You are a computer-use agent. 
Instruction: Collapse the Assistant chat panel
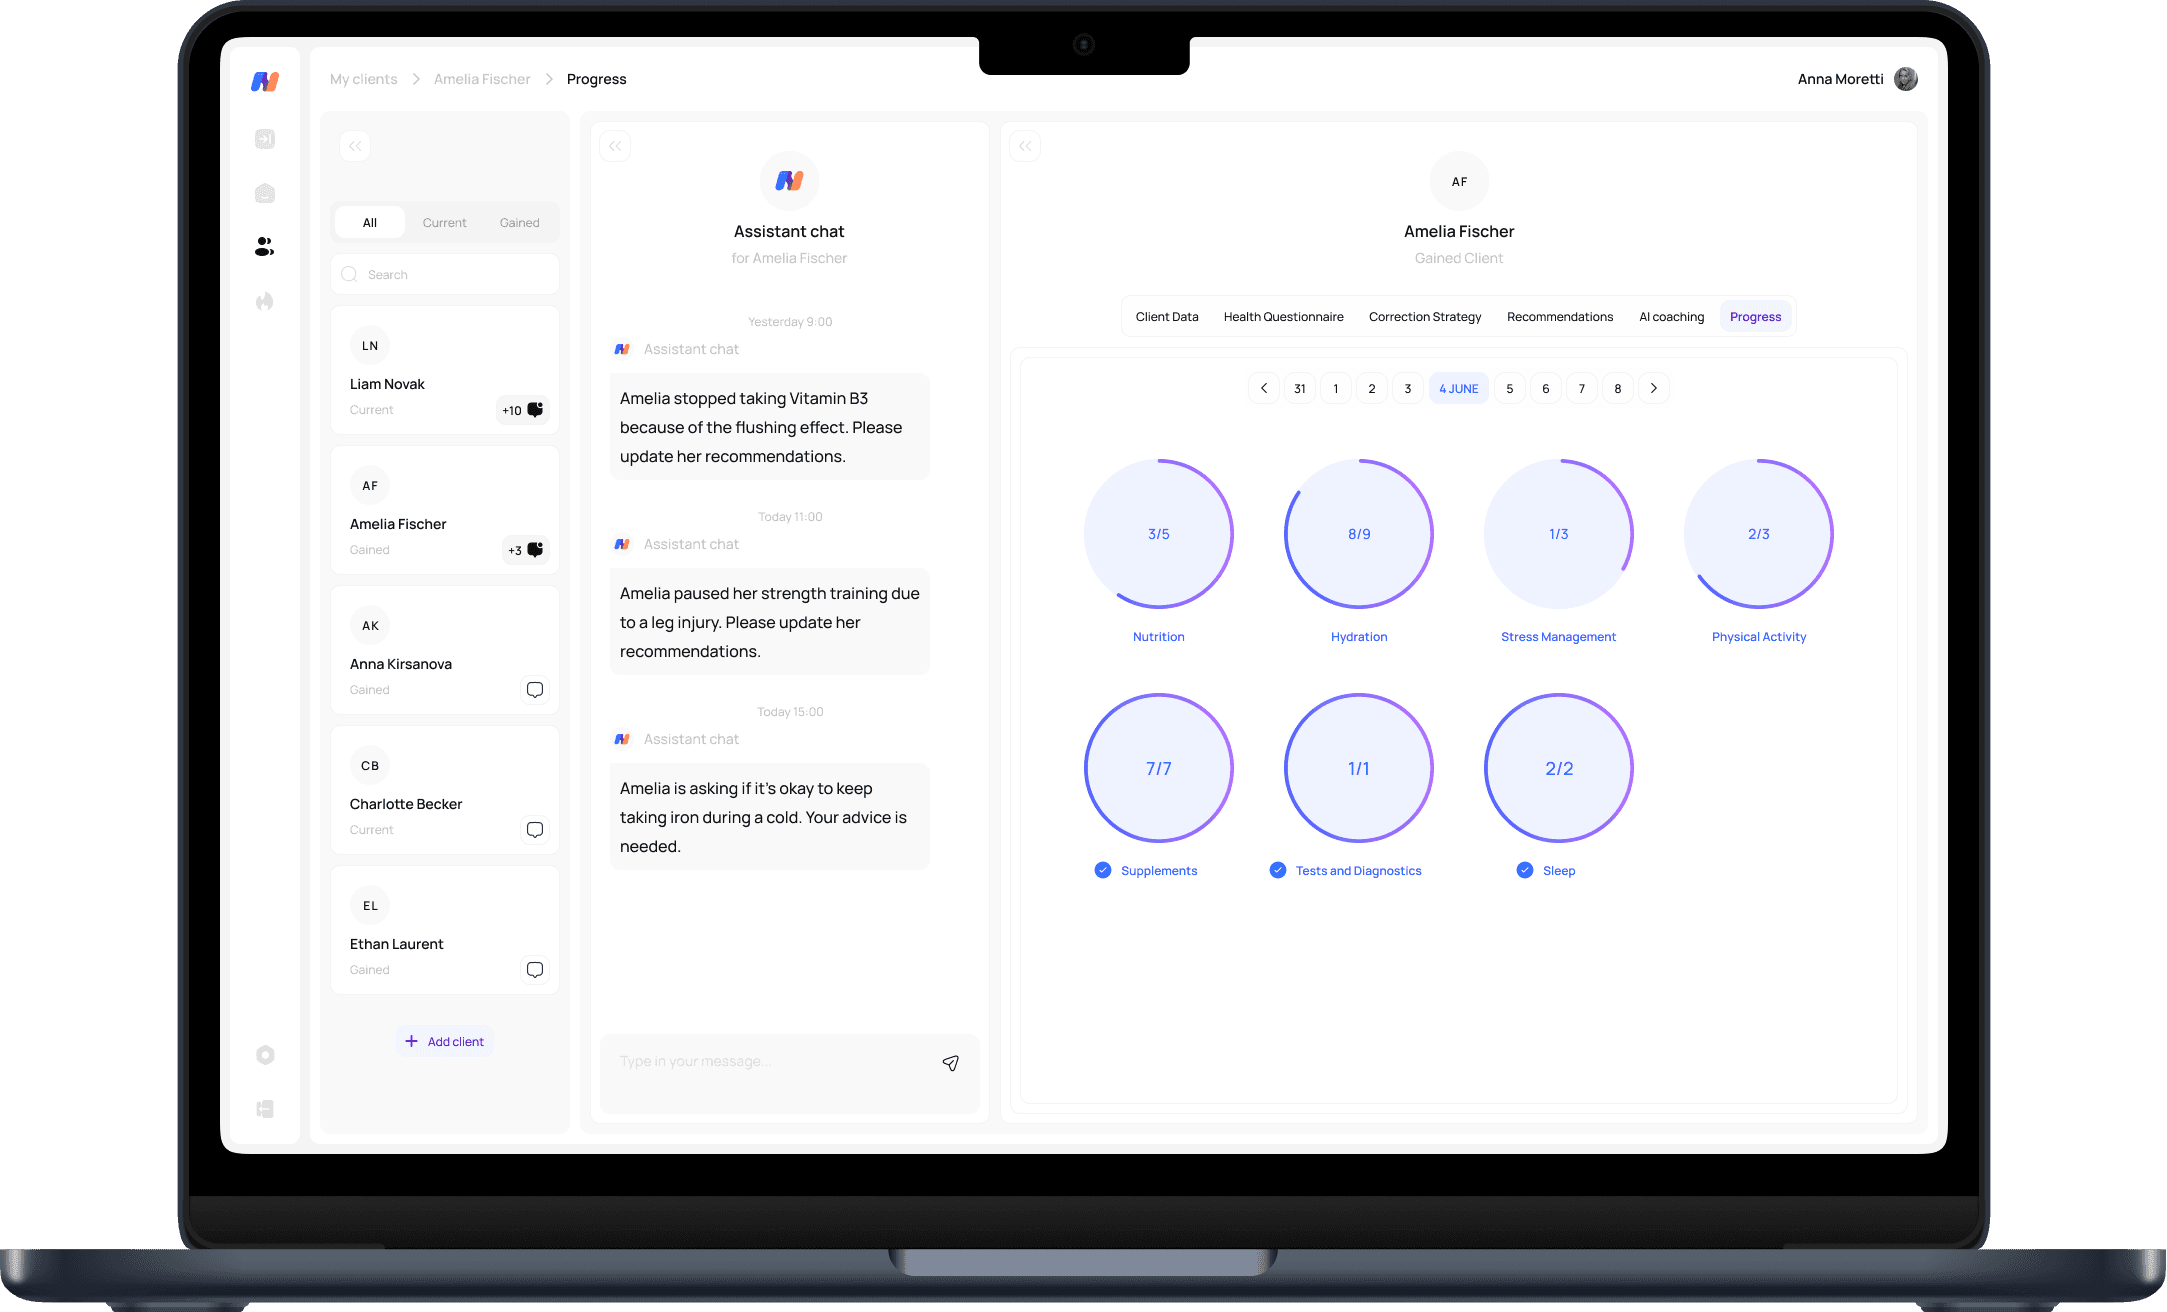click(615, 146)
